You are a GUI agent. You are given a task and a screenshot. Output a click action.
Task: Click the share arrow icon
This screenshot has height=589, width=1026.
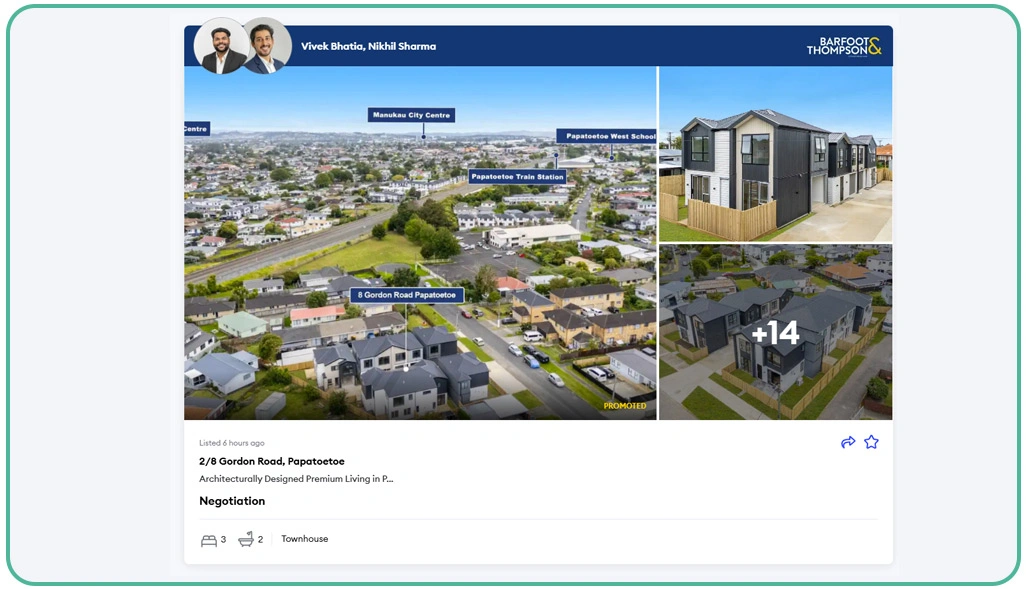coord(848,441)
